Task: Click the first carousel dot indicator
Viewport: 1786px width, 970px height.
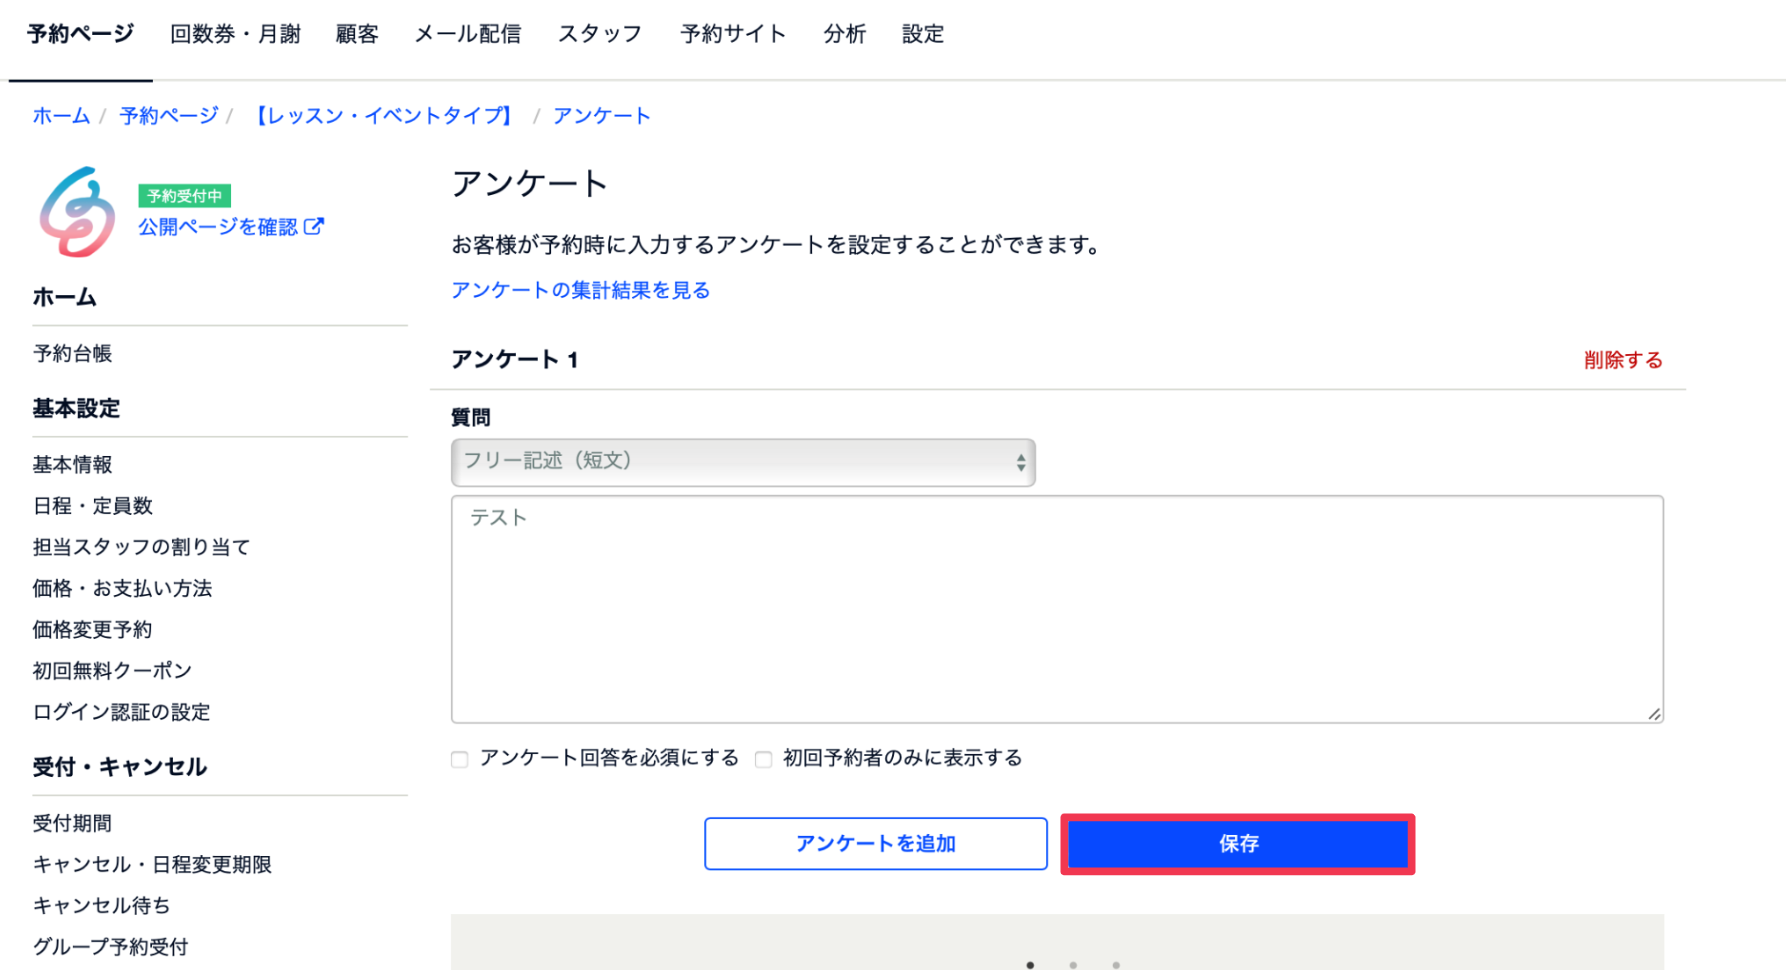Action: 1030,964
